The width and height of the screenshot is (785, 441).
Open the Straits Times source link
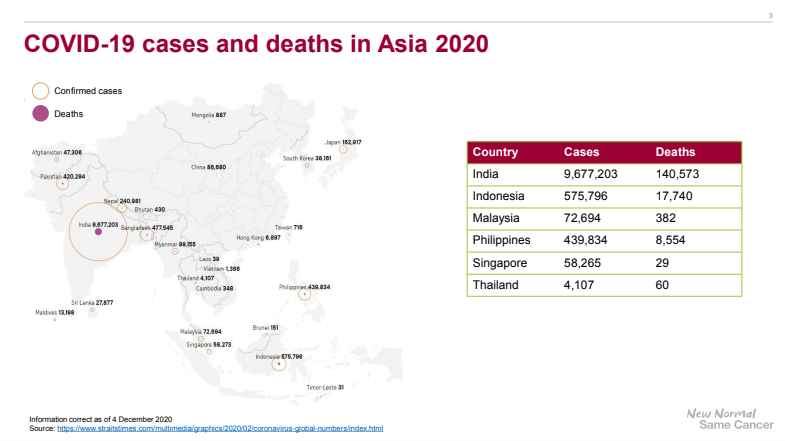tap(220, 428)
